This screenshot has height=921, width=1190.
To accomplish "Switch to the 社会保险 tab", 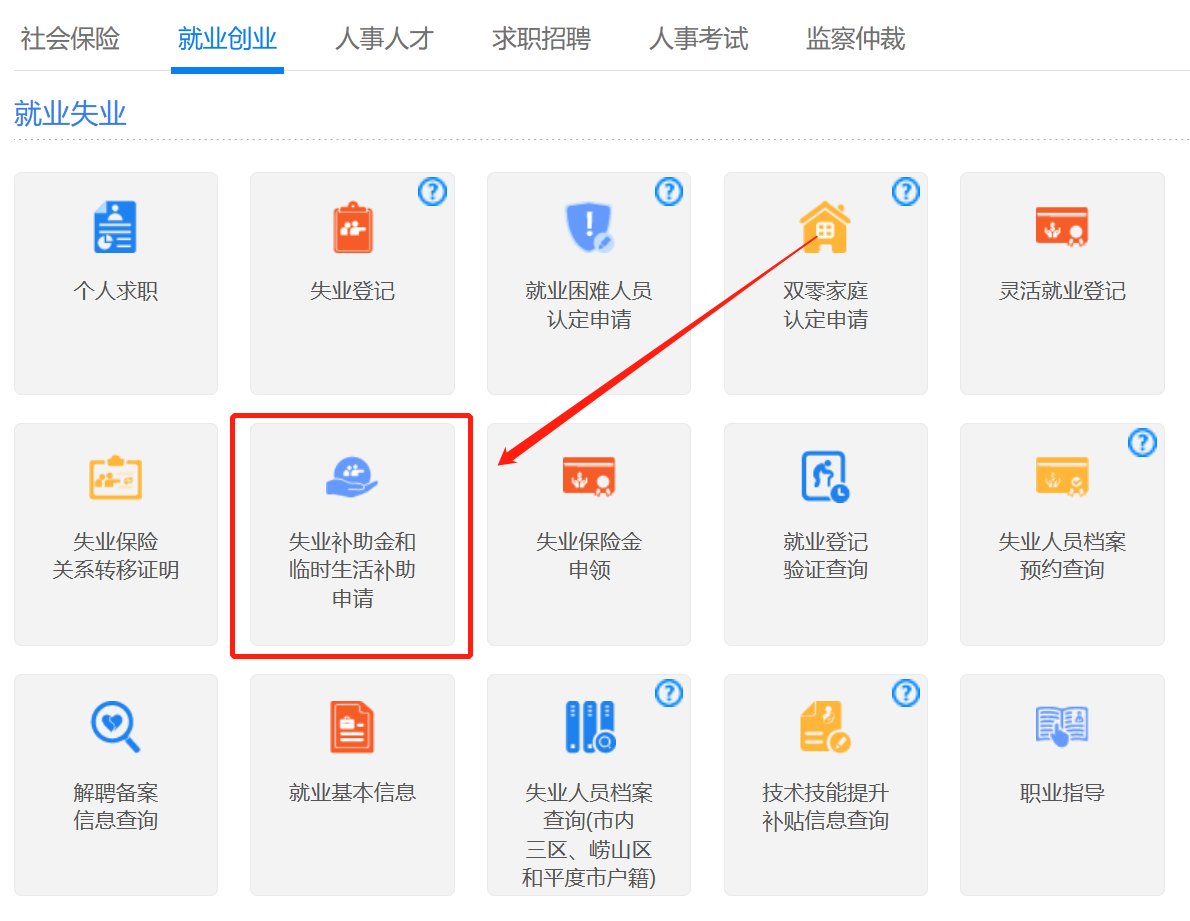I will pyautogui.click(x=70, y=39).
